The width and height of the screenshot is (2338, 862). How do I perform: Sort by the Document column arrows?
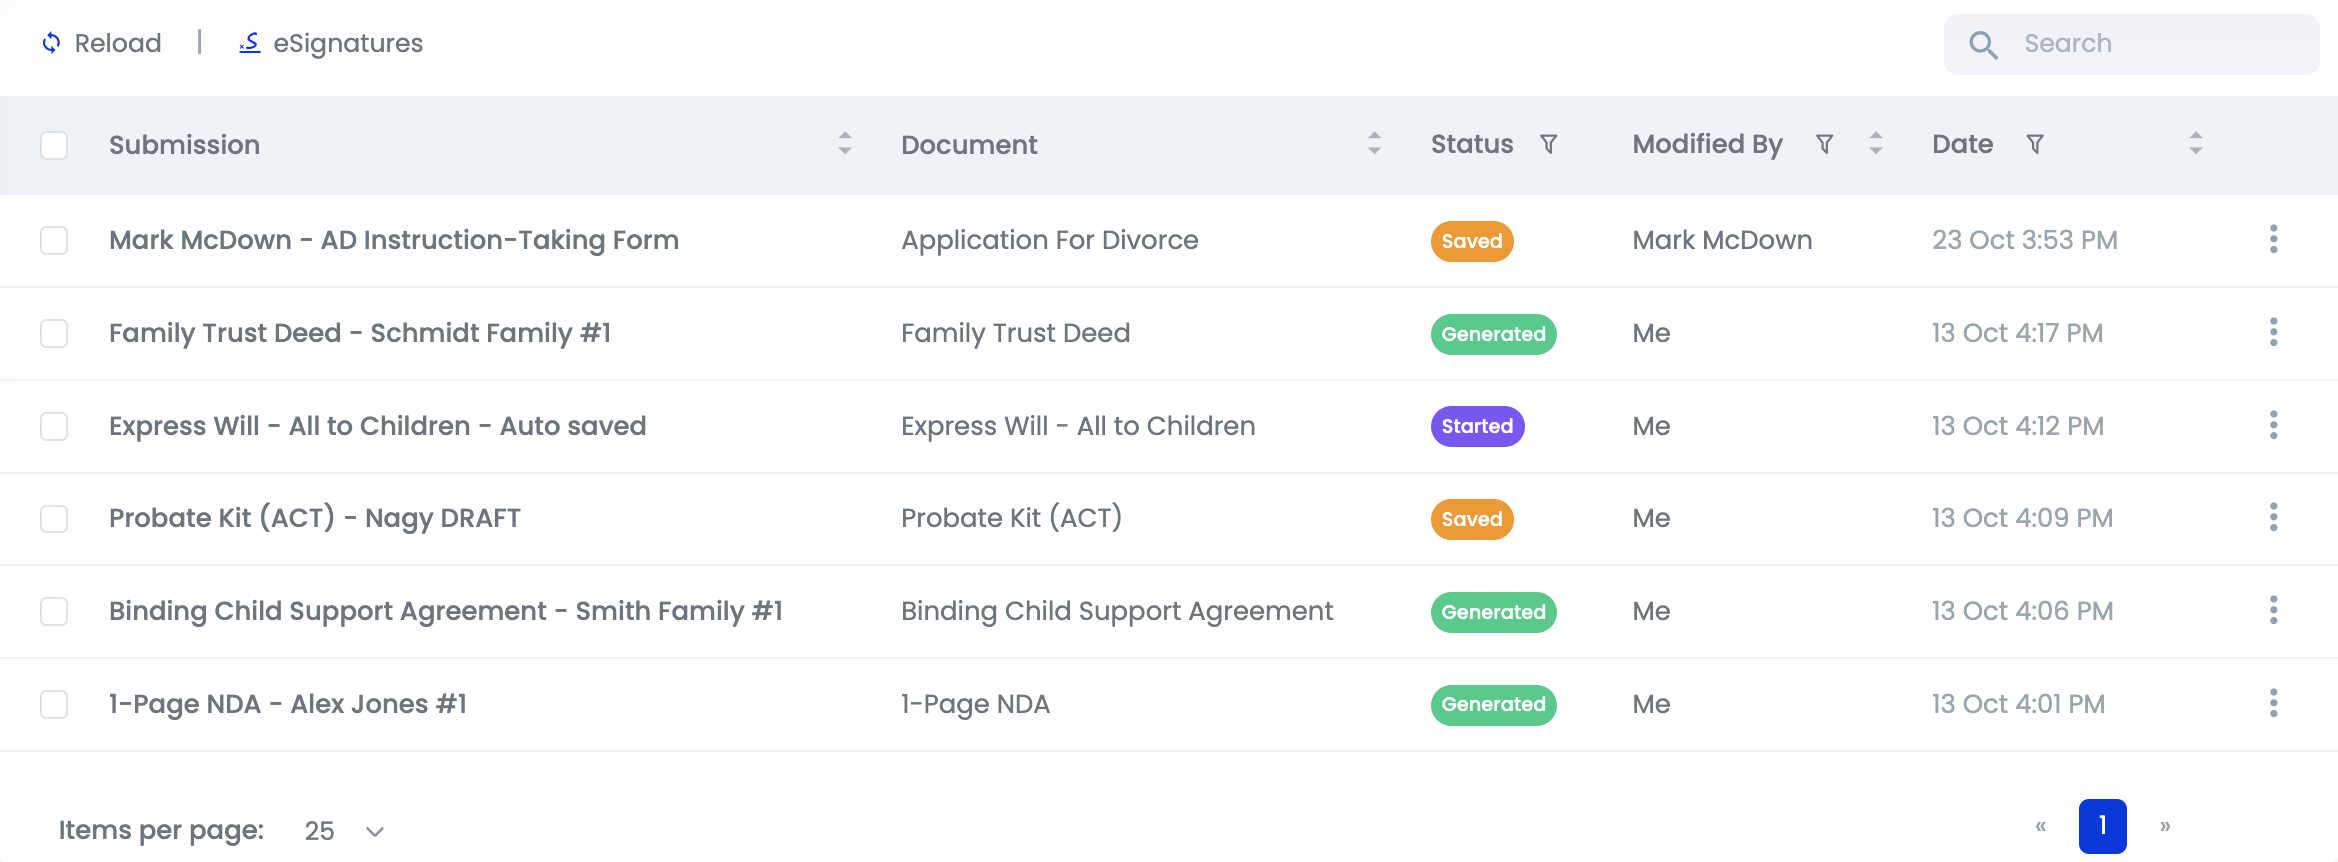(x=1374, y=144)
